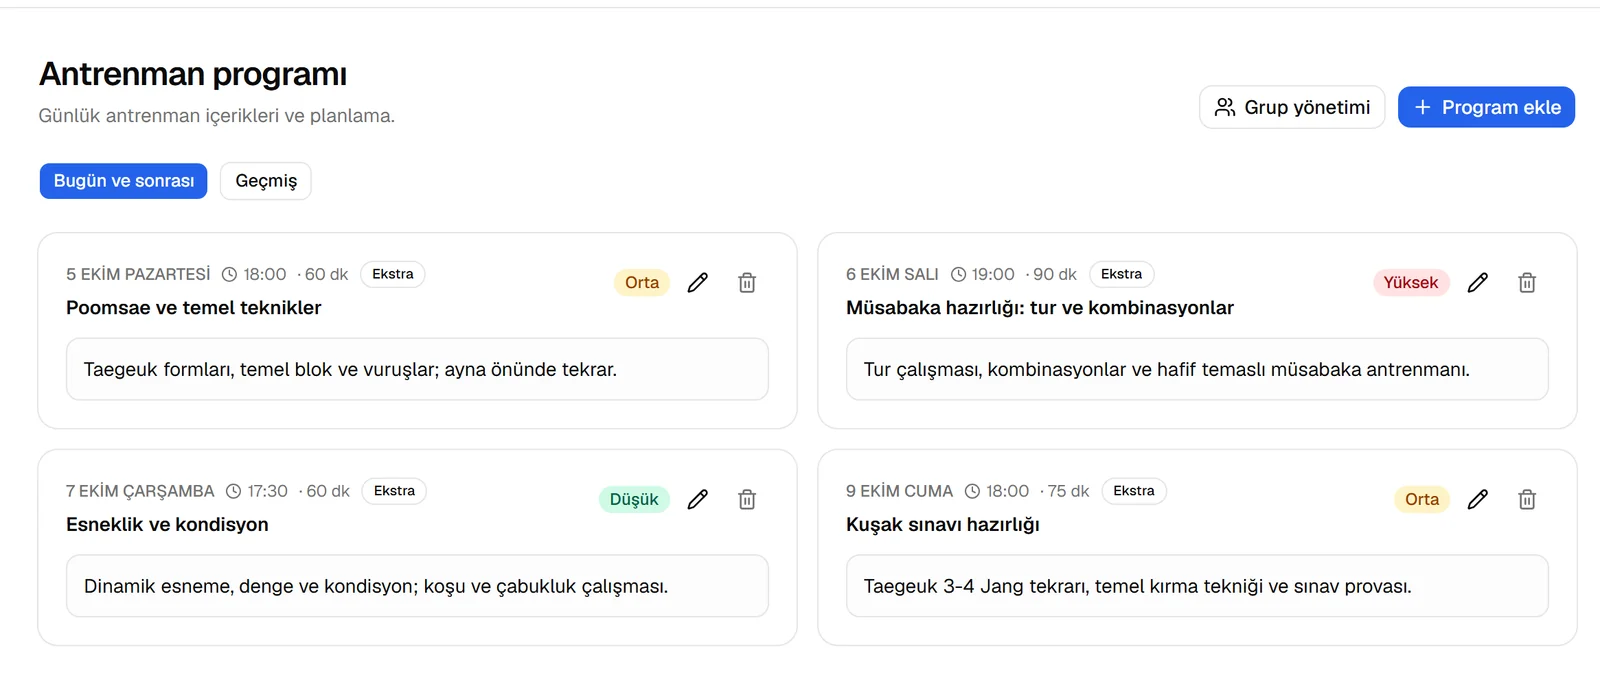Delete the Müsabaka hazırlığı program with trash icon
Image resolution: width=1600 pixels, height=686 pixels.
tap(1527, 283)
